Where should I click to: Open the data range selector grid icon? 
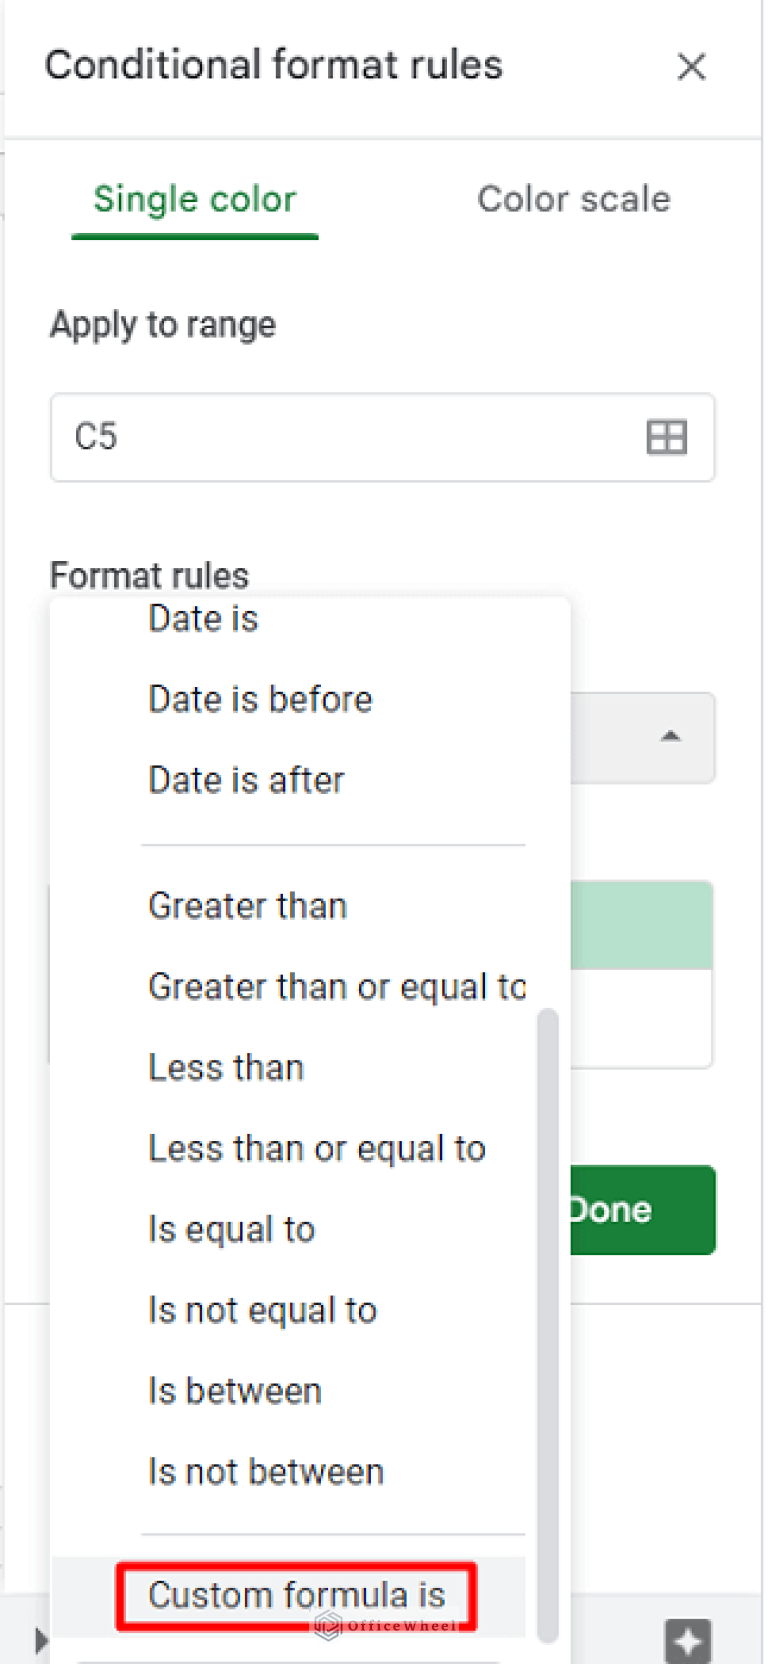[666, 437]
